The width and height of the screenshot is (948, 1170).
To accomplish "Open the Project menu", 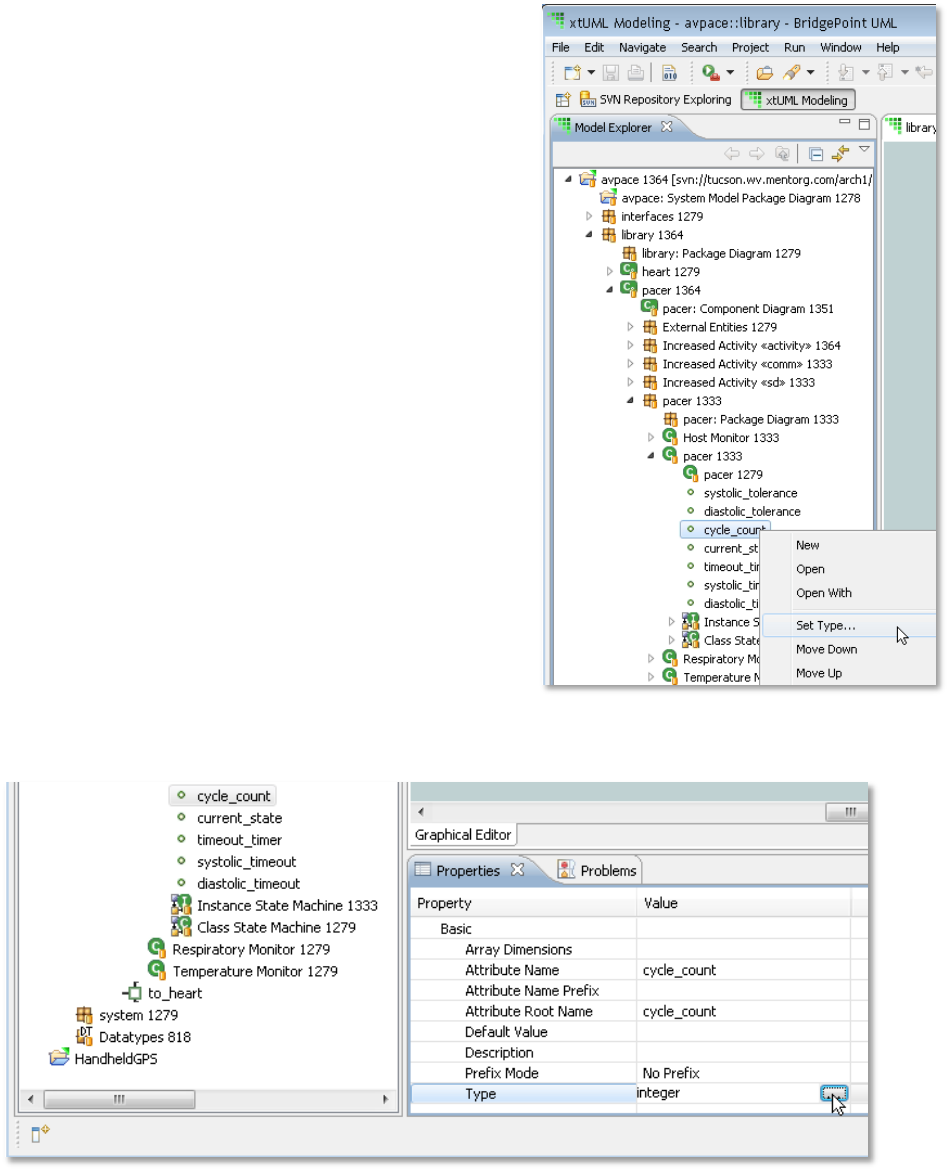I will pyautogui.click(x=749, y=47).
